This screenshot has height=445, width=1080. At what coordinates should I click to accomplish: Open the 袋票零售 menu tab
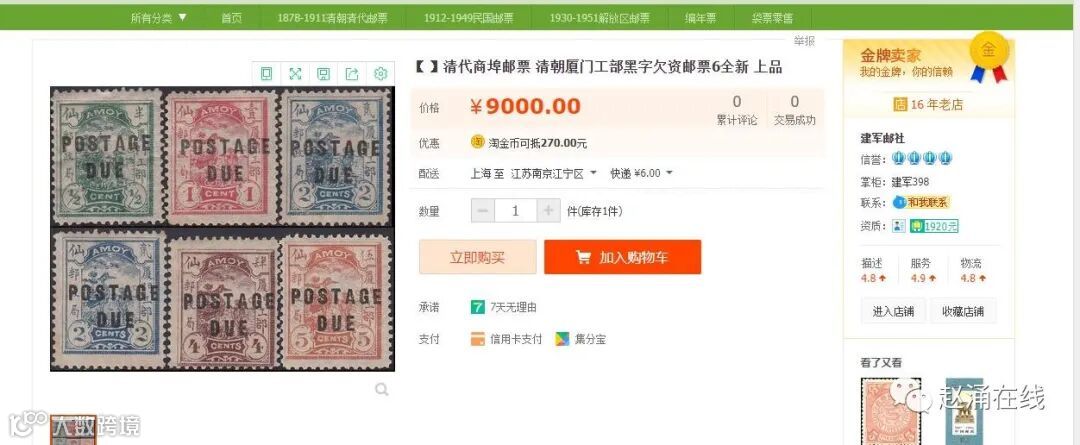click(x=772, y=18)
